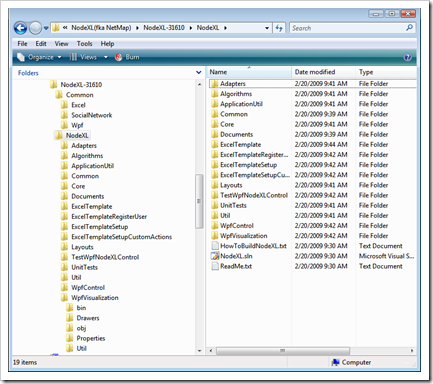This screenshot has height=384, width=433.
Task: Click folder tree scroll up arrow
Action: coord(199,84)
